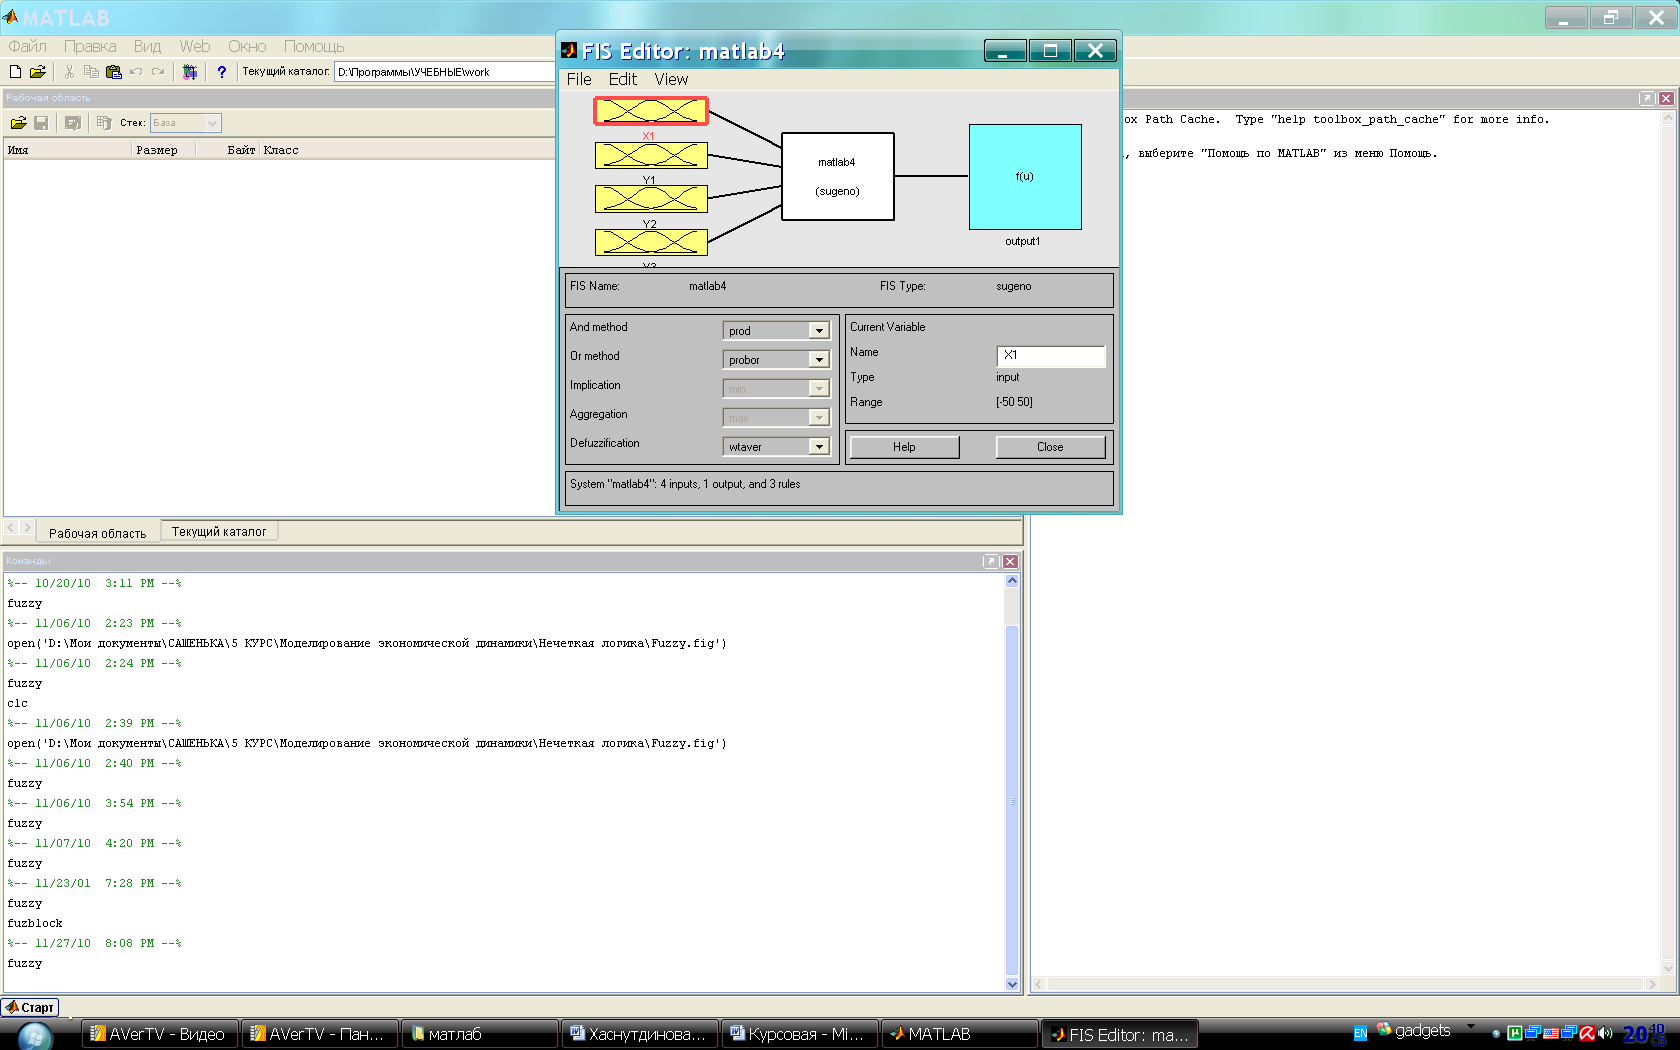
Task: Switch to MATLAB taskbar button
Action: [x=959, y=1034]
